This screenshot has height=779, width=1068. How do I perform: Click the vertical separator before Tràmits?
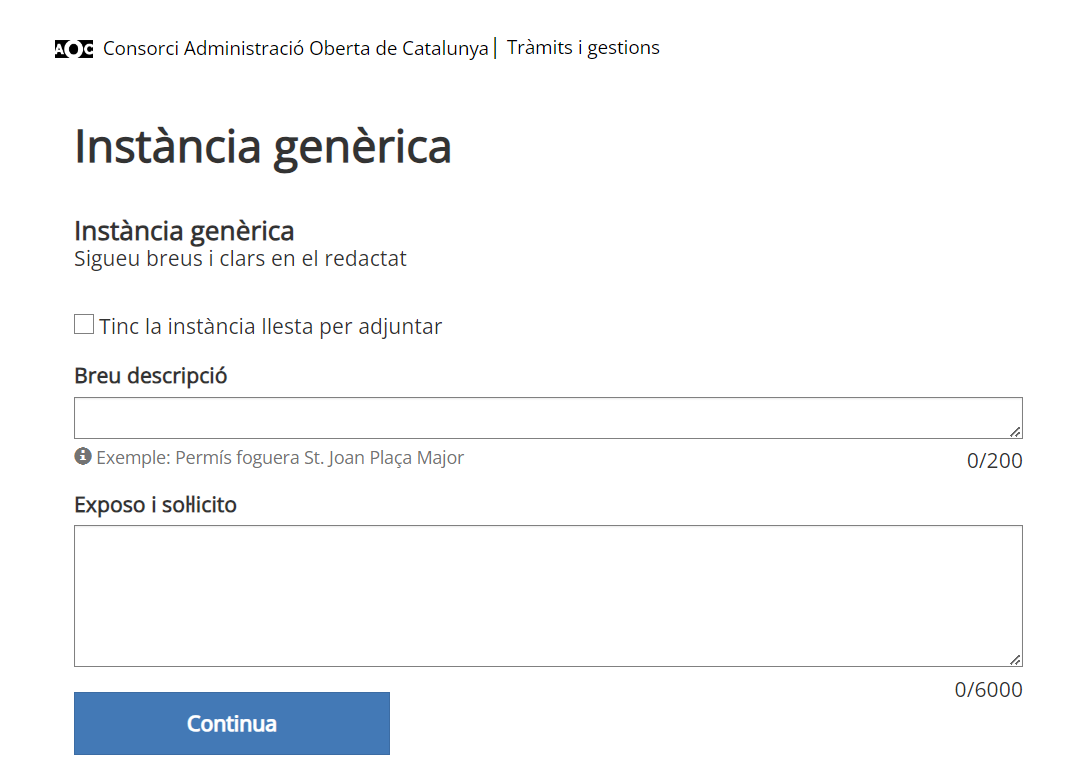pos(495,48)
